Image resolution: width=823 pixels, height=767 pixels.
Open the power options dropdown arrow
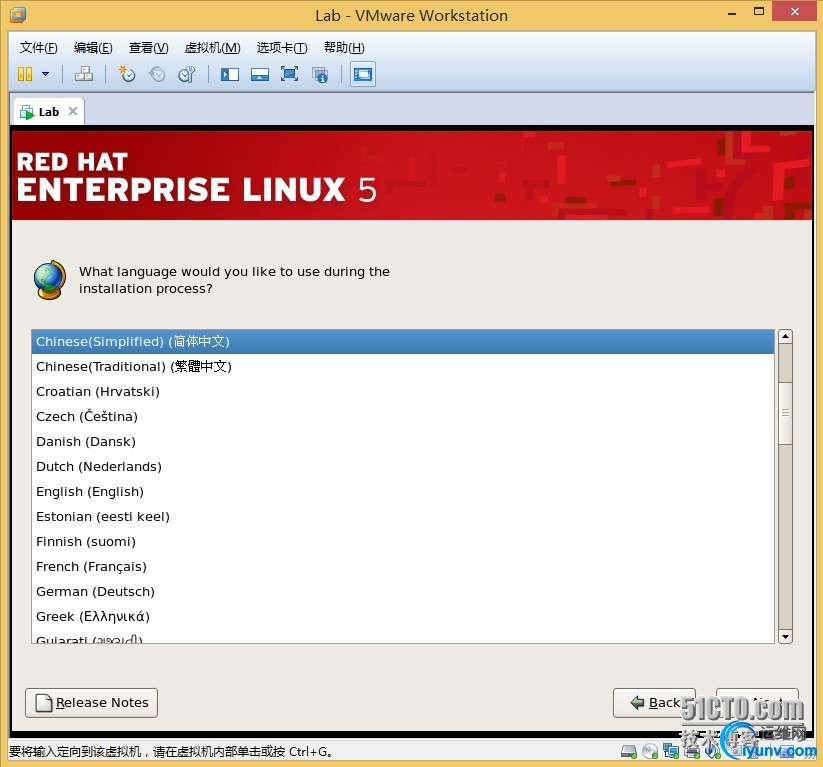tap(46, 74)
